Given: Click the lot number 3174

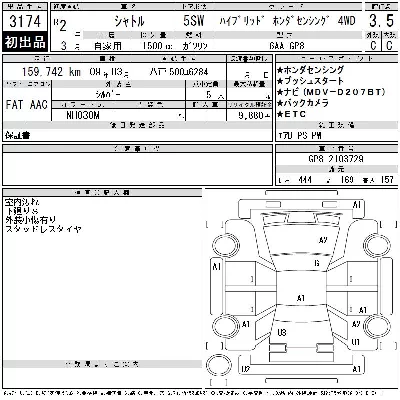Looking at the screenshot, I should (x=25, y=22).
